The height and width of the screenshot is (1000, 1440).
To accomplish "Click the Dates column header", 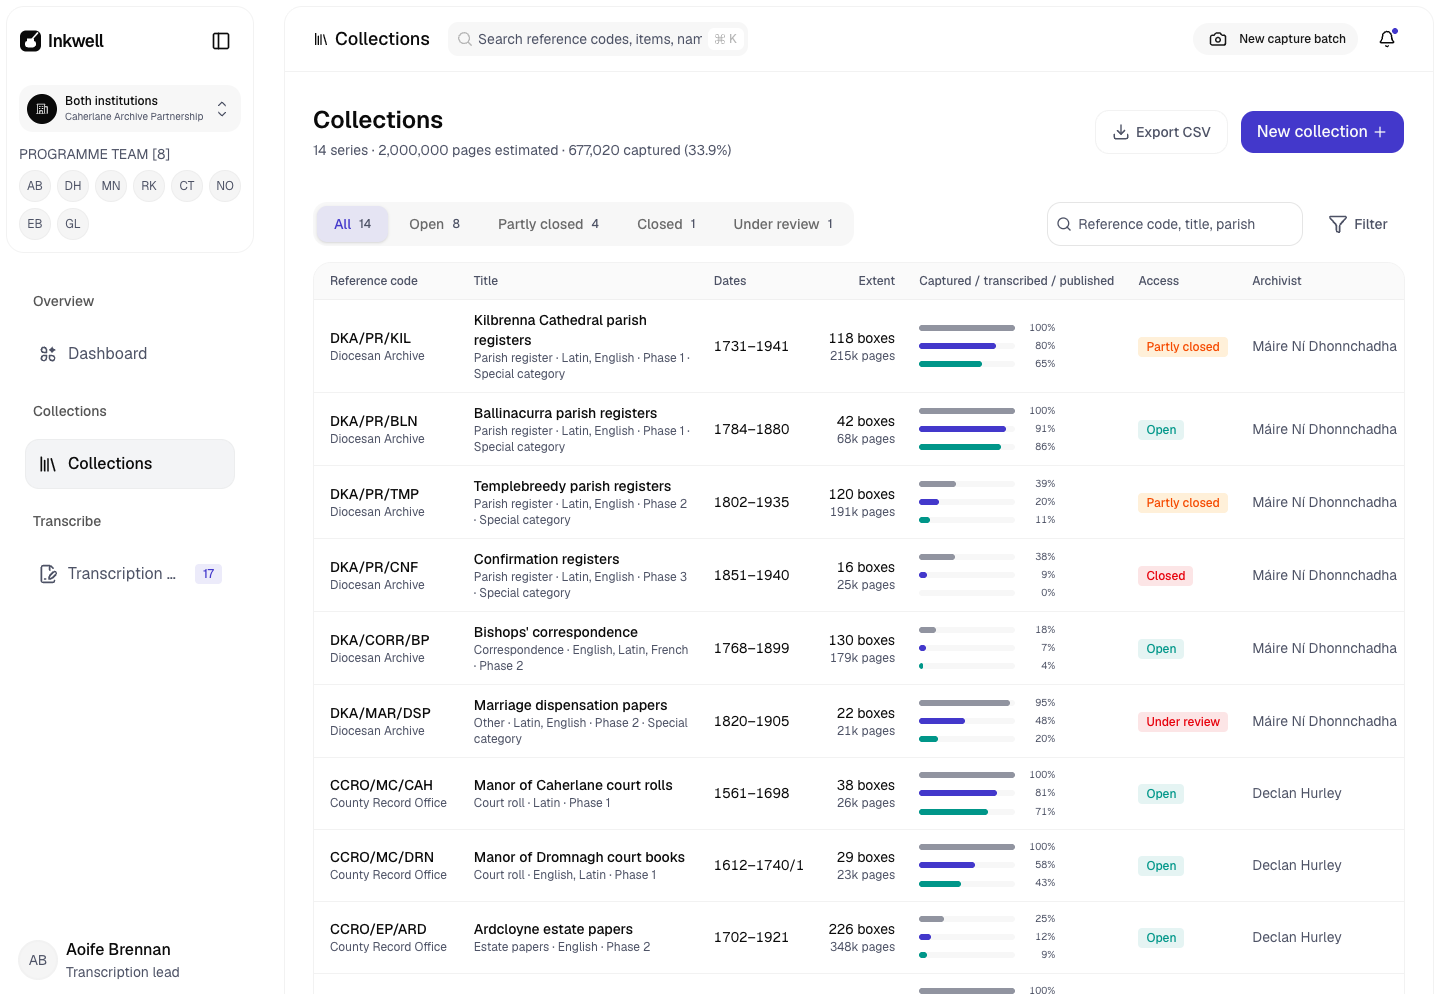I will tap(730, 281).
